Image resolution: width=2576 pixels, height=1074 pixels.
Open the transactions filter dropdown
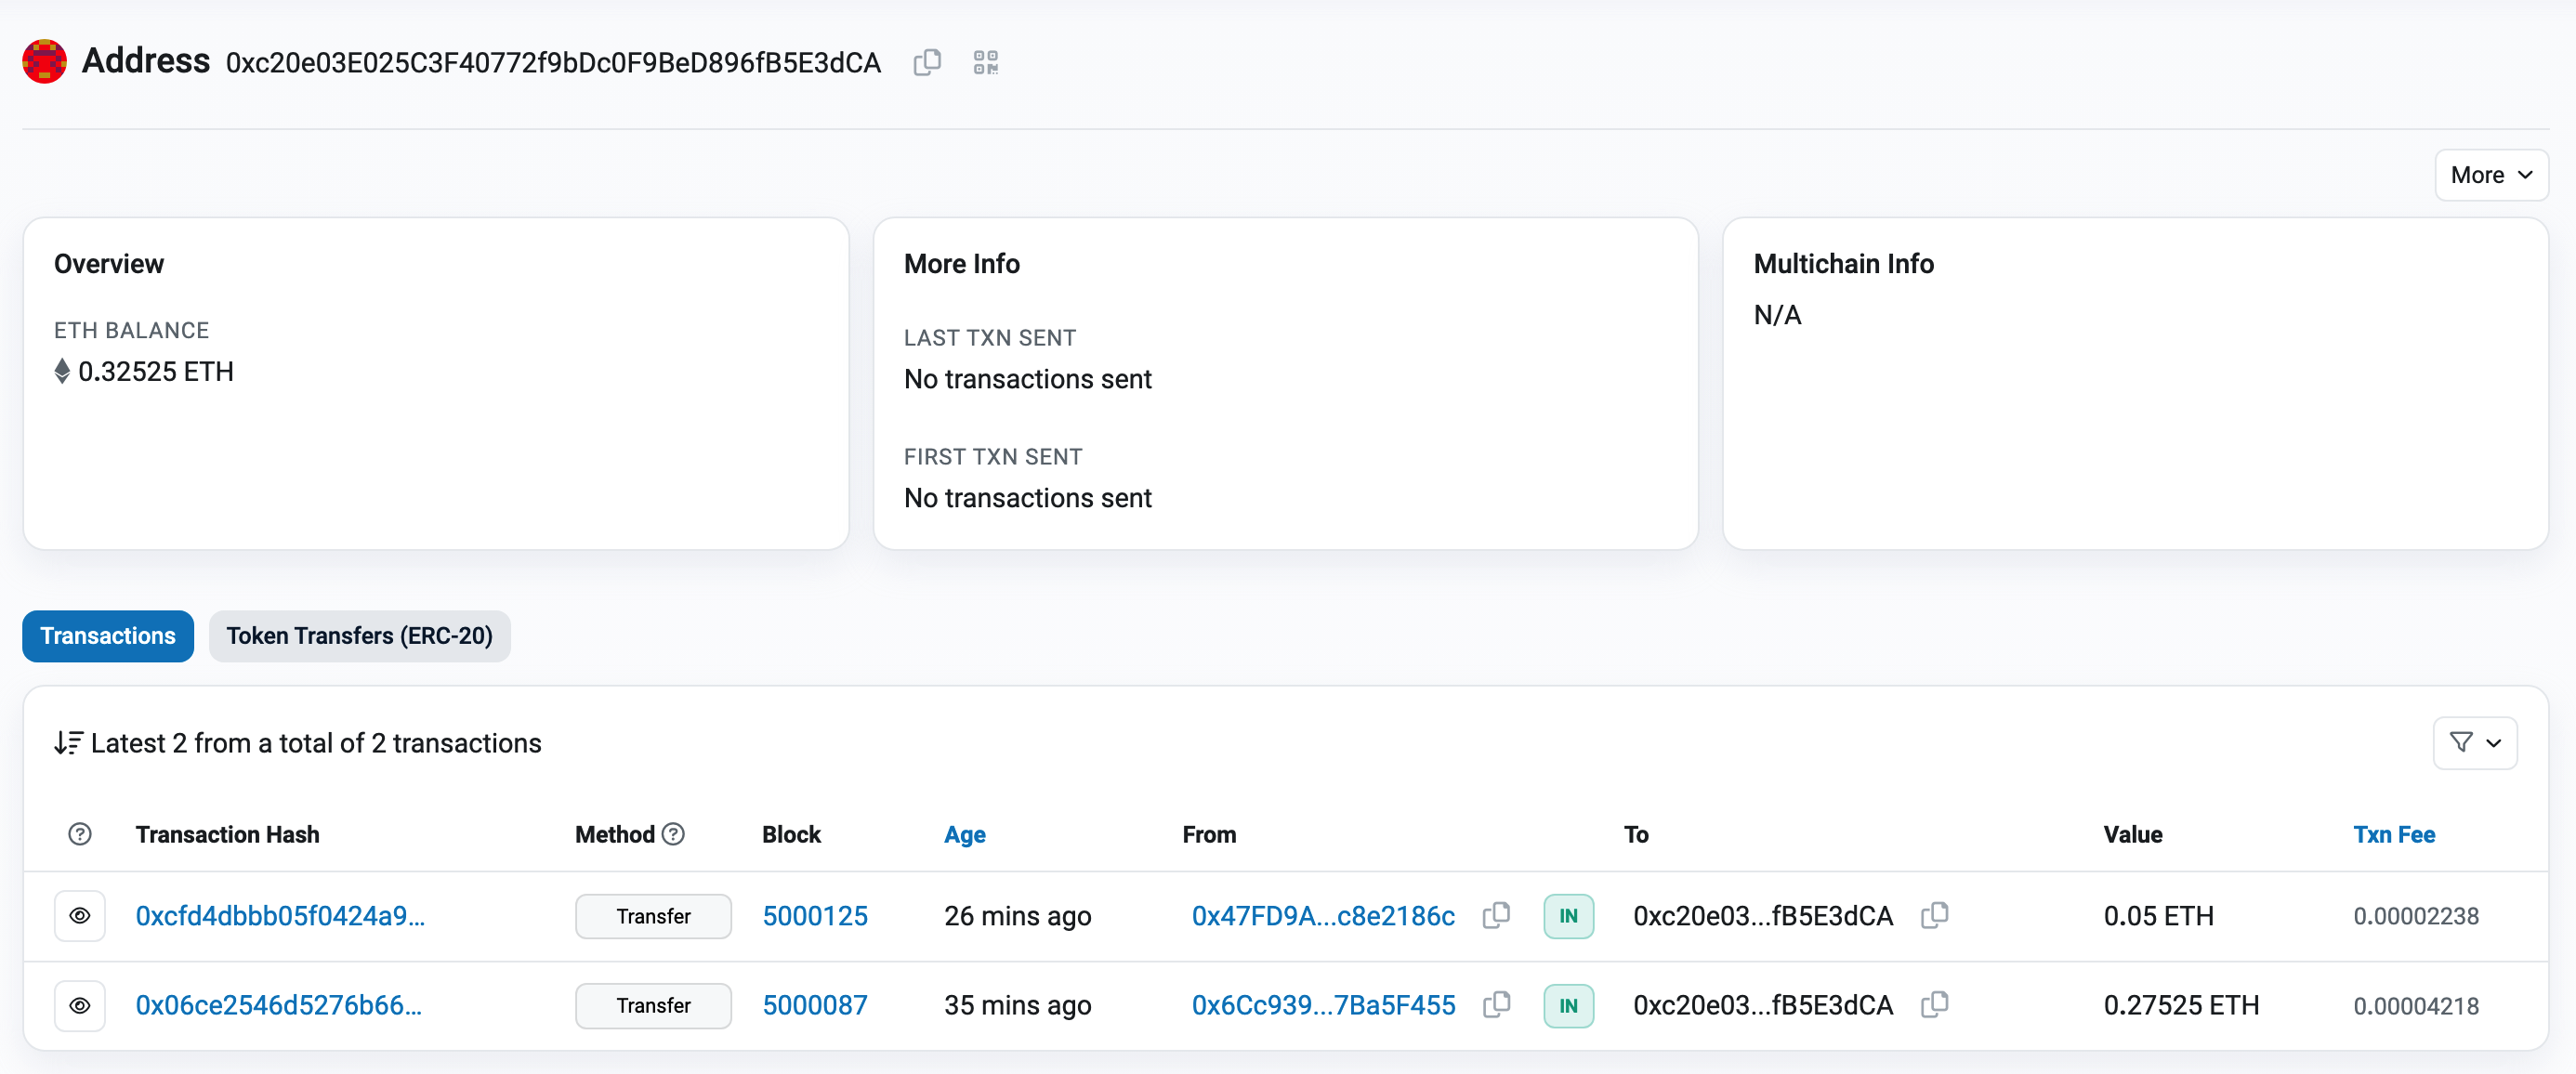(2474, 742)
